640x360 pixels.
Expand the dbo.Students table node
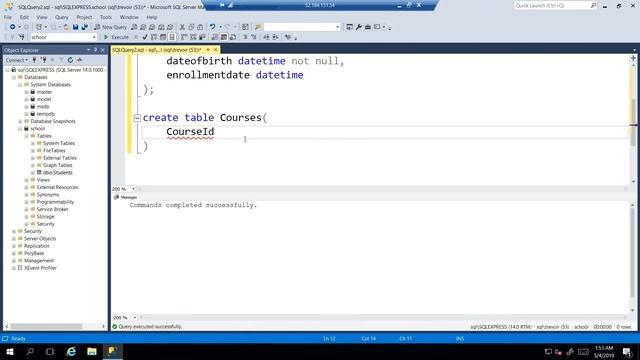(33, 173)
